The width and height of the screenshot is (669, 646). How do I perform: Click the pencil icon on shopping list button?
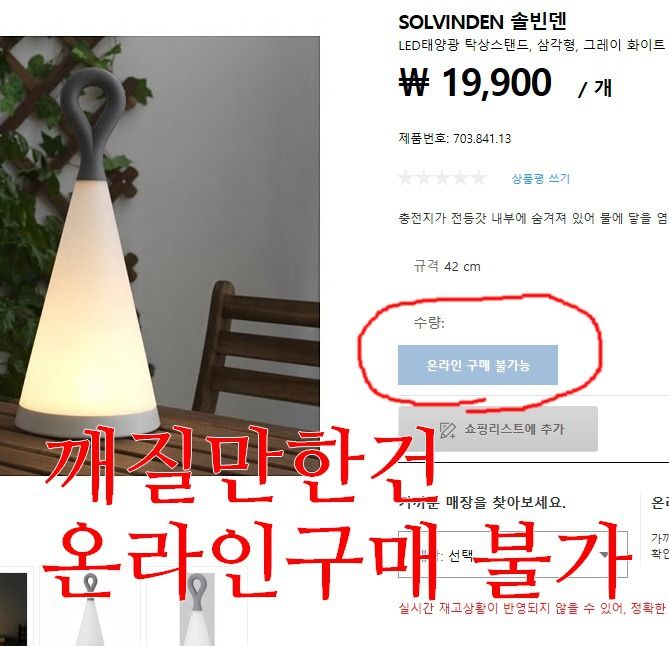[x=448, y=430]
